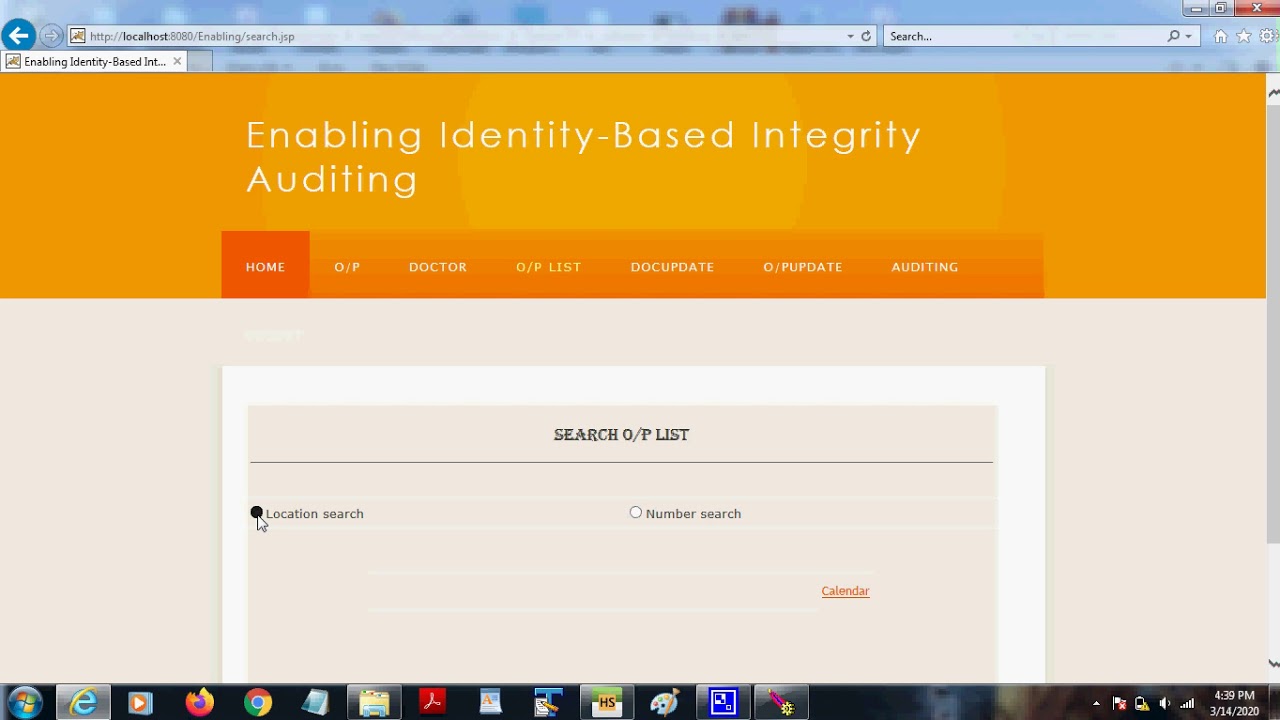Click the browser forward arrow
Viewport: 1280px width, 720px height.
(x=51, y=36)
